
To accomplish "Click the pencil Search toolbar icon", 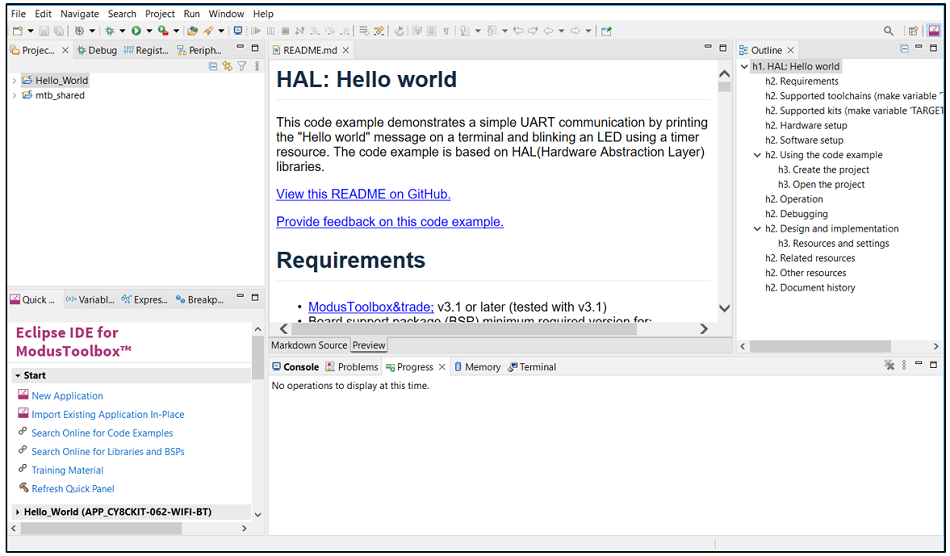I will pos(208,31).
